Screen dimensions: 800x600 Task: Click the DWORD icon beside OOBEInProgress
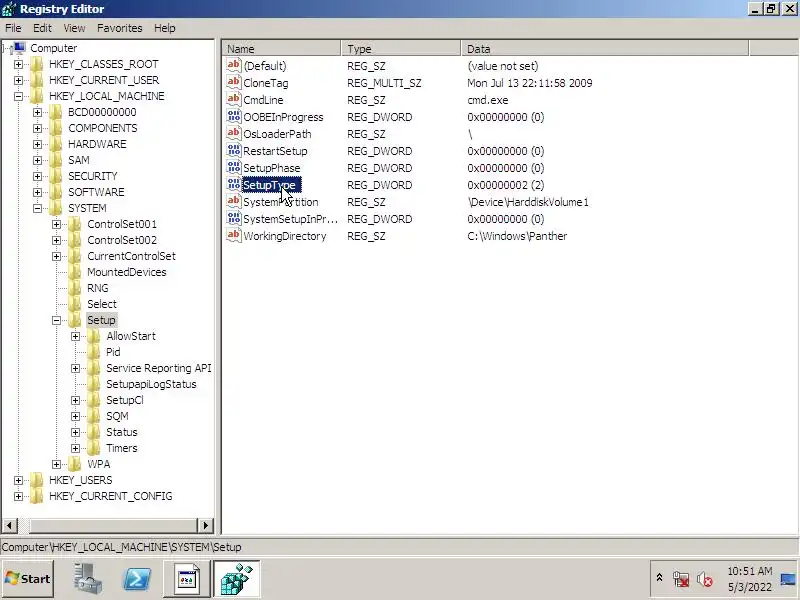click(x=234, y=117)
